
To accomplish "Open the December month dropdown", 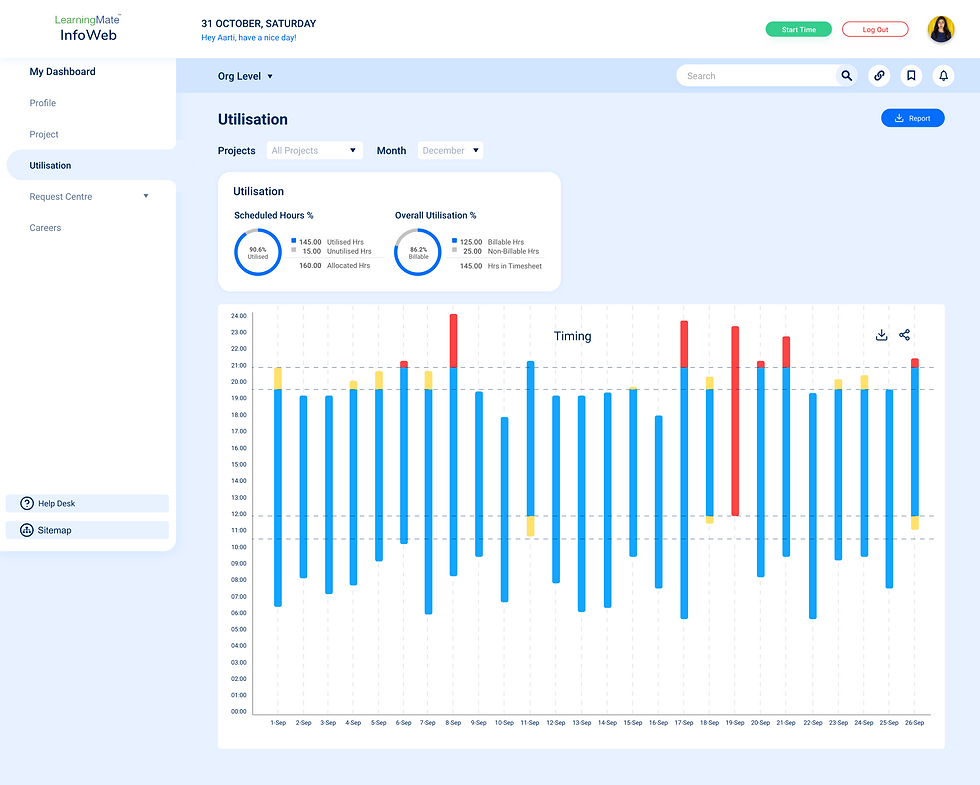I will [x=450, y=151].
